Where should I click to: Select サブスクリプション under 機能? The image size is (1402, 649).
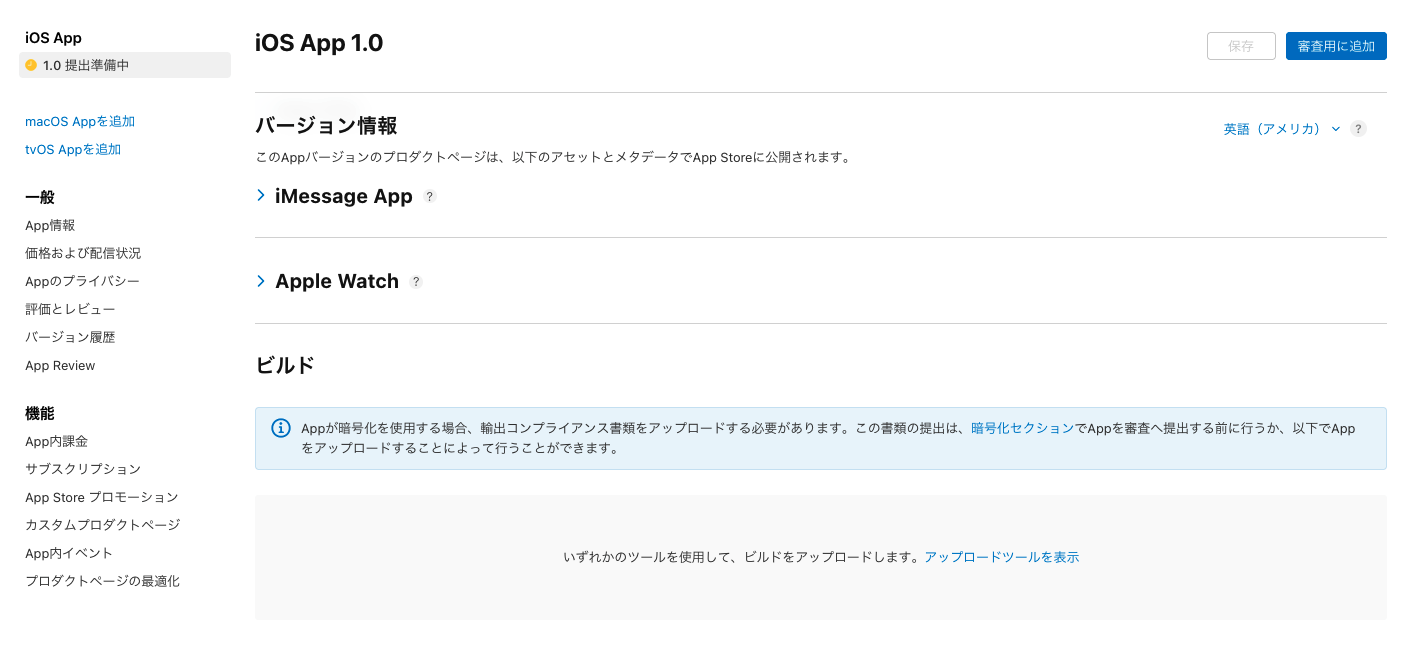click(x=82, y=469)
